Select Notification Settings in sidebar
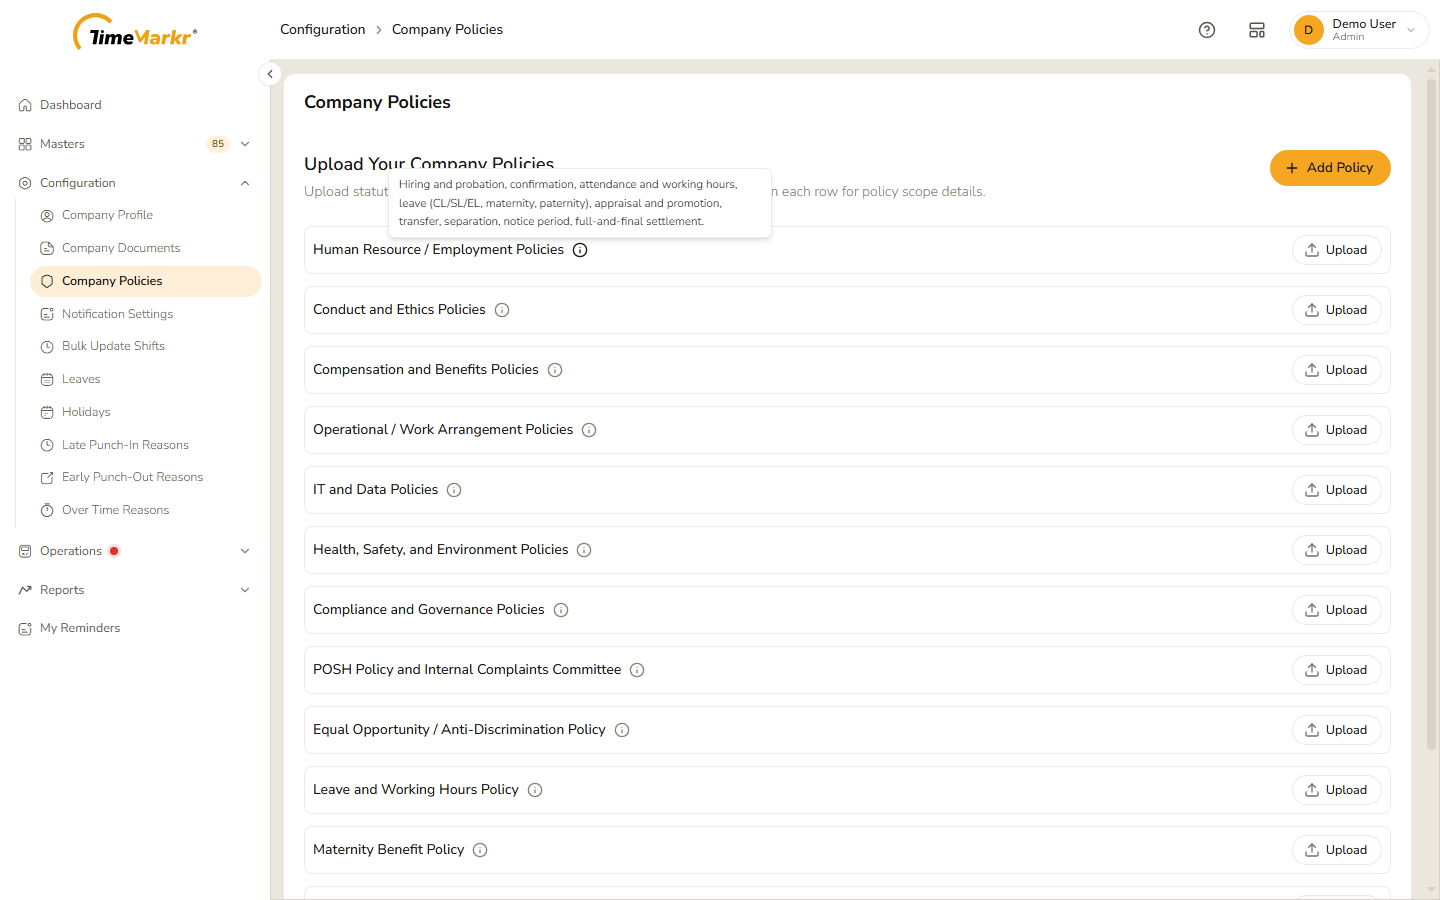1440x900 pixels. point(146,314)
